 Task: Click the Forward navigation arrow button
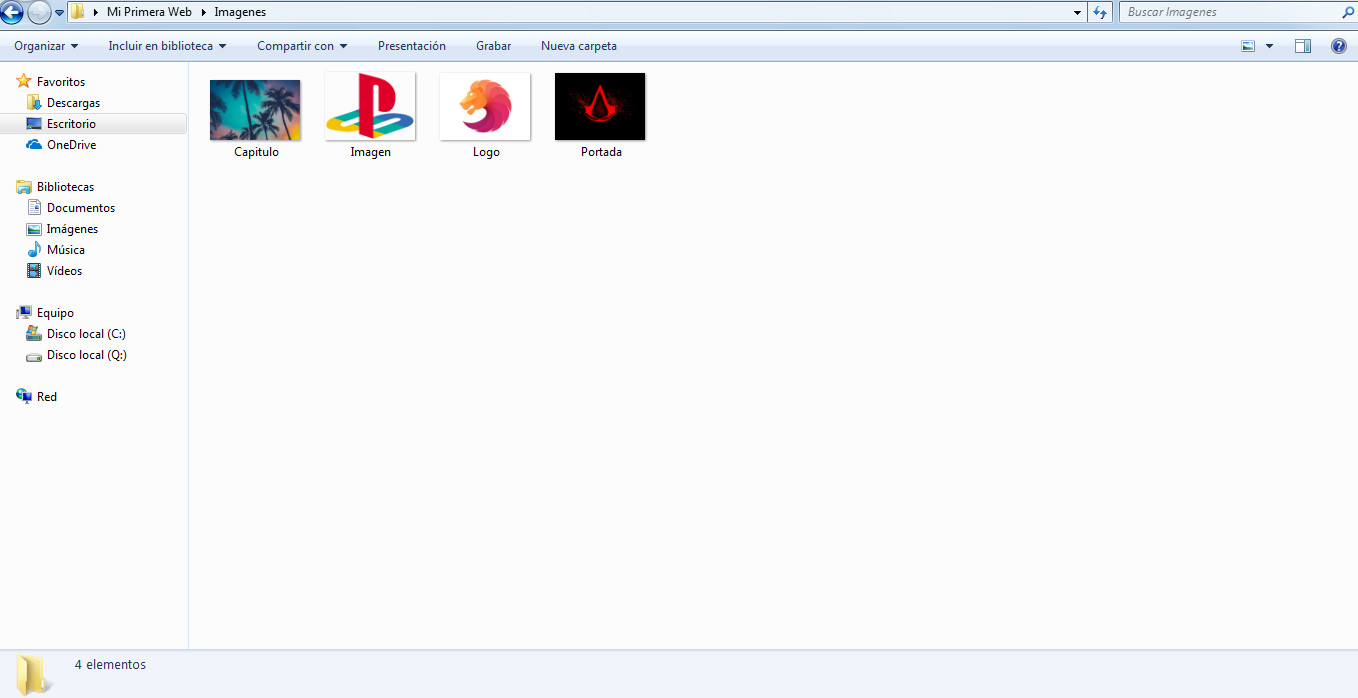[x=39, y=13]
